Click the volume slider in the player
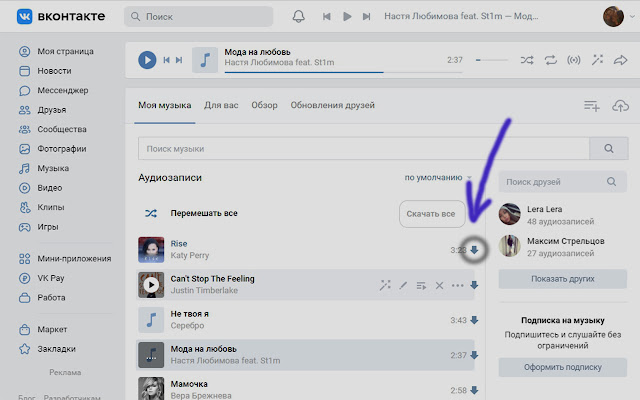This screenshot has height=400, width=640. click(492, 60)
